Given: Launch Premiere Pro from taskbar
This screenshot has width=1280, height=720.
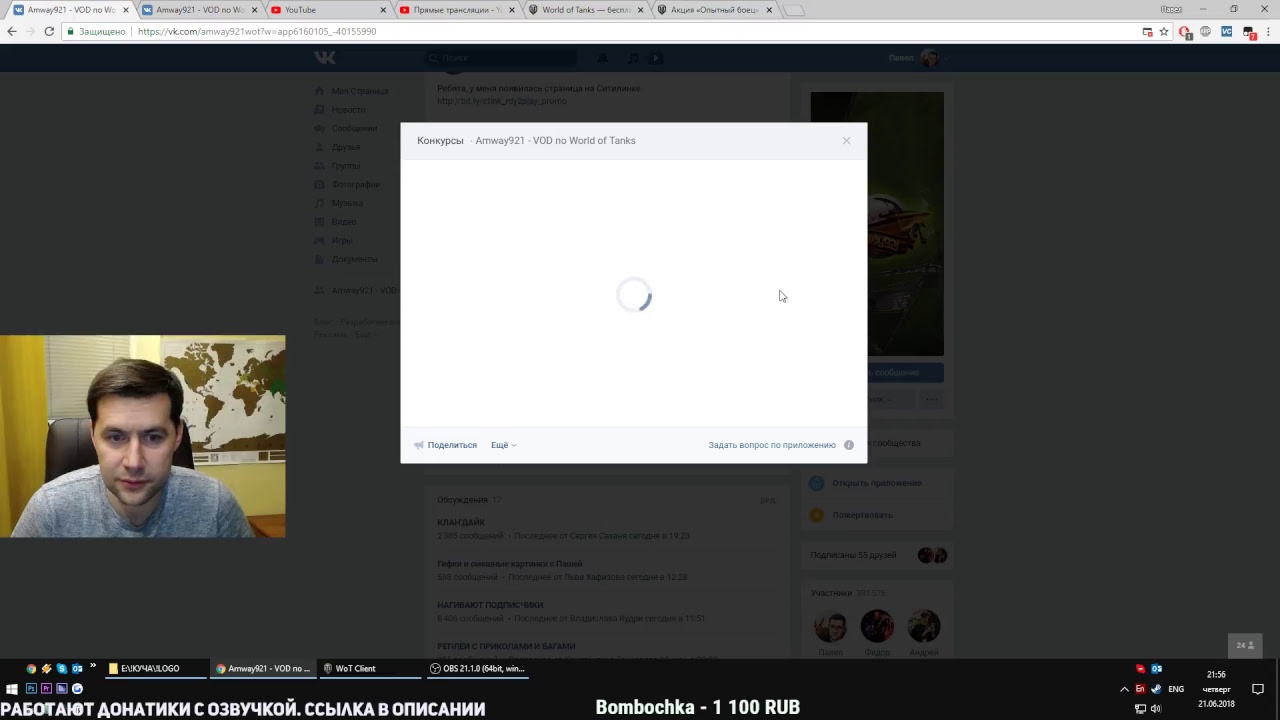Looking at the screenshot, I should pos(46,689).
